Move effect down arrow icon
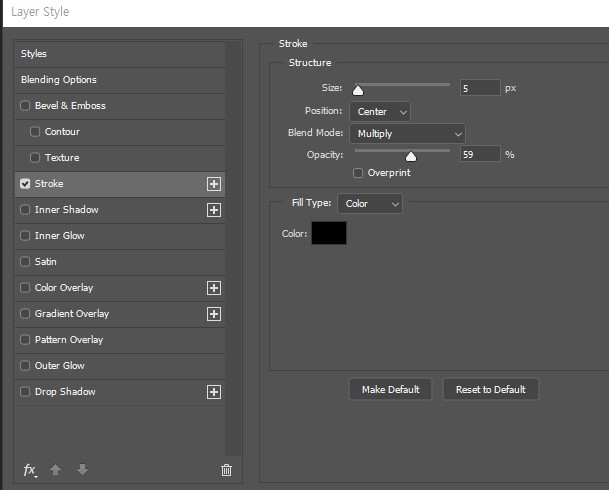 [82, 470]
